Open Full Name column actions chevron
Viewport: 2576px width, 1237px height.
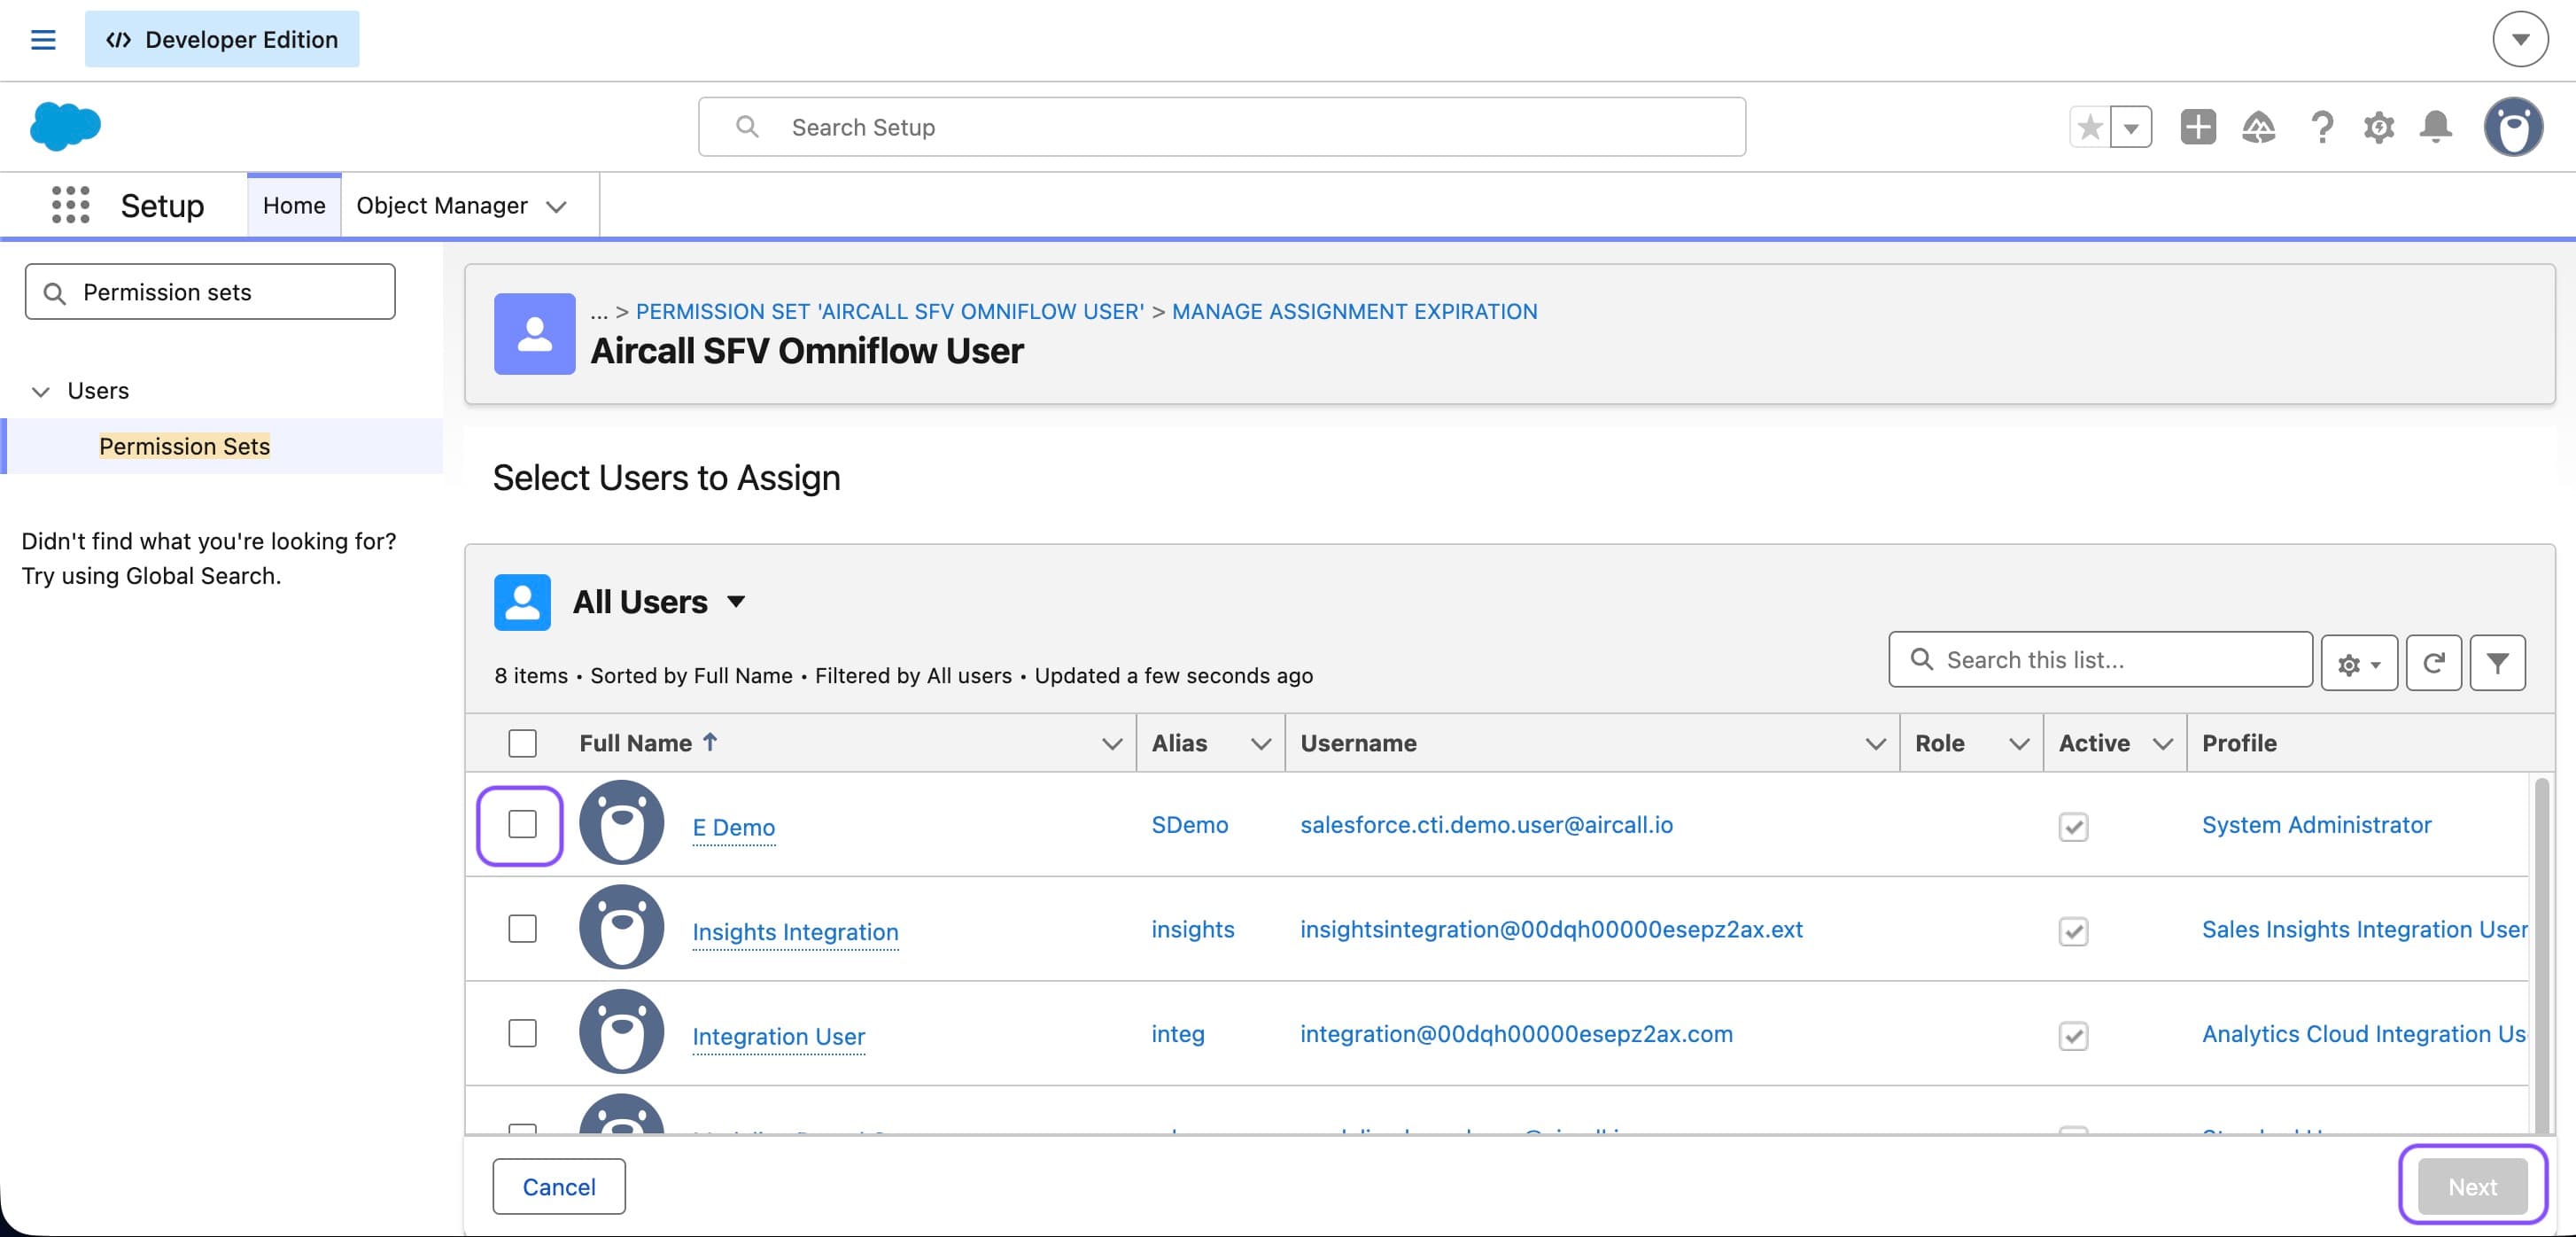[x=1111, y=744]
